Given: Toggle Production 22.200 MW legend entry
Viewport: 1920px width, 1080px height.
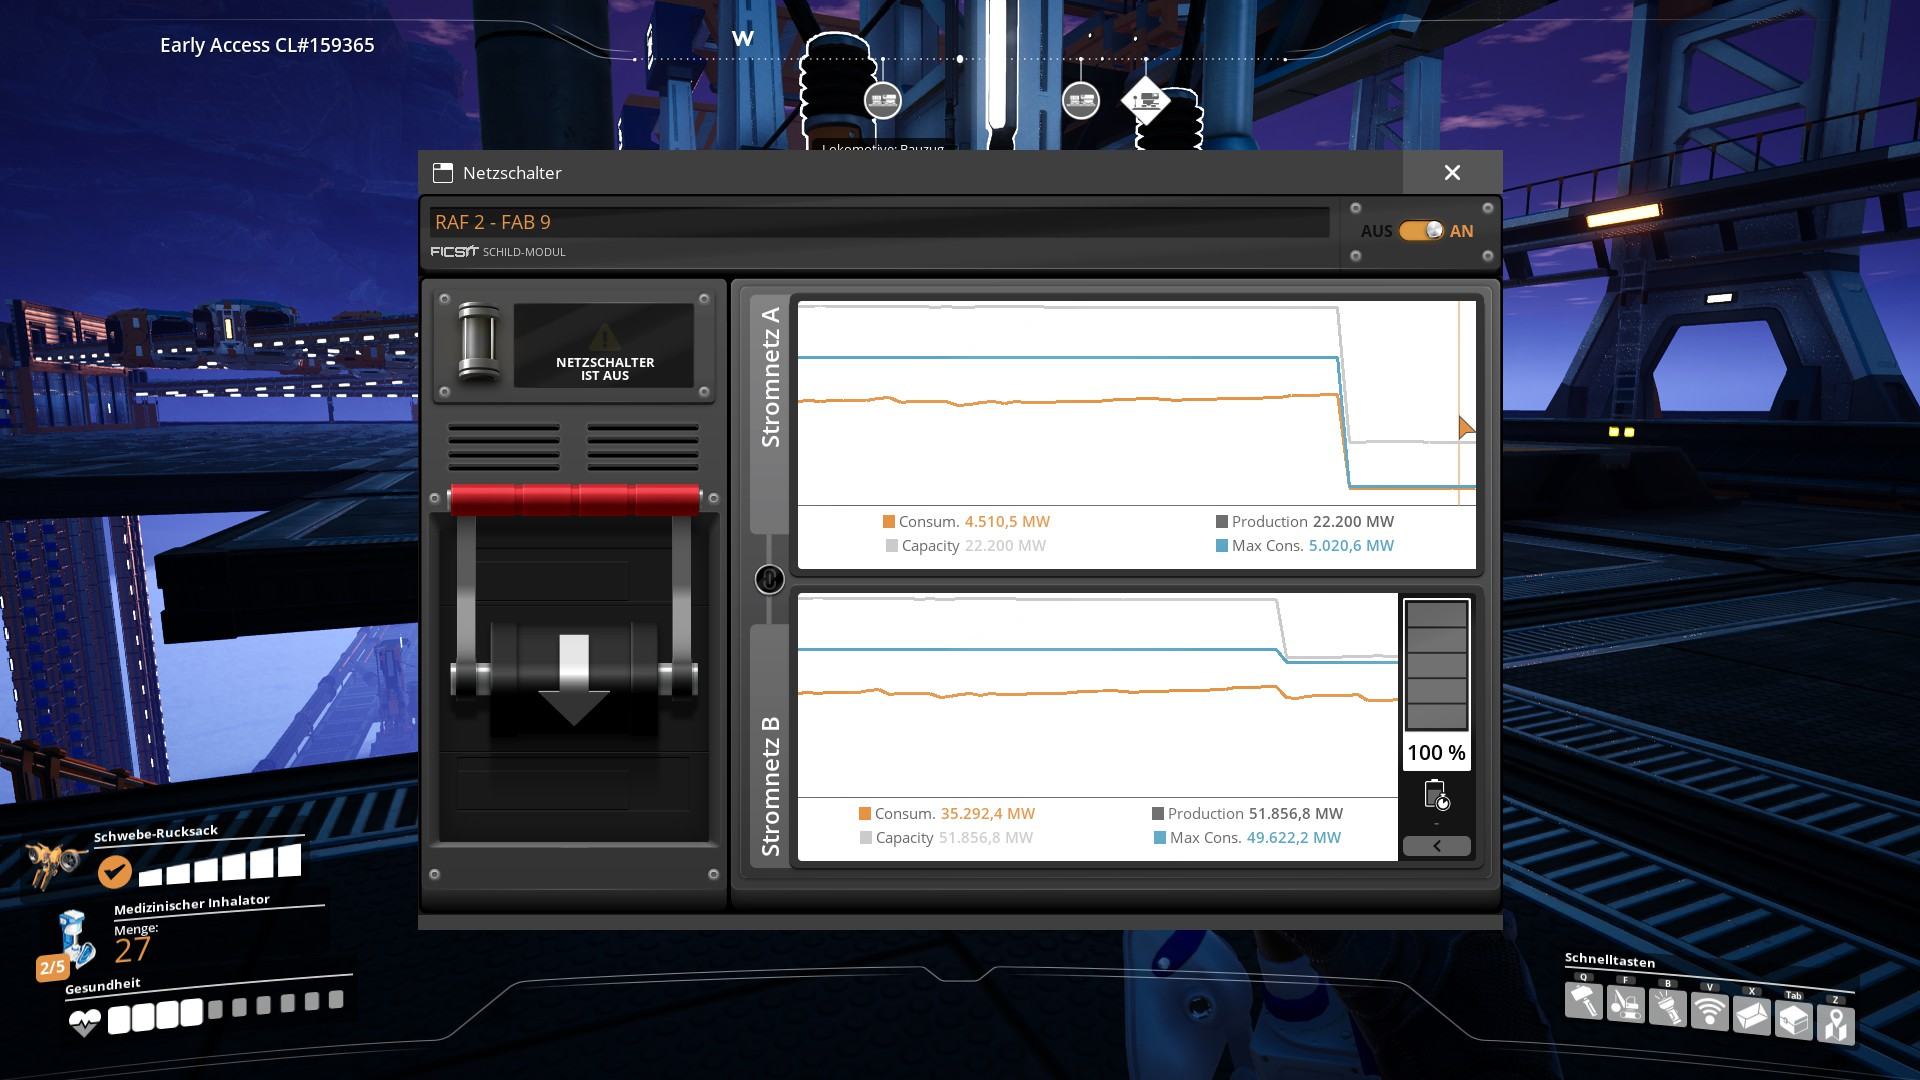Looking at the screenshot, I should click(1304, 522).
